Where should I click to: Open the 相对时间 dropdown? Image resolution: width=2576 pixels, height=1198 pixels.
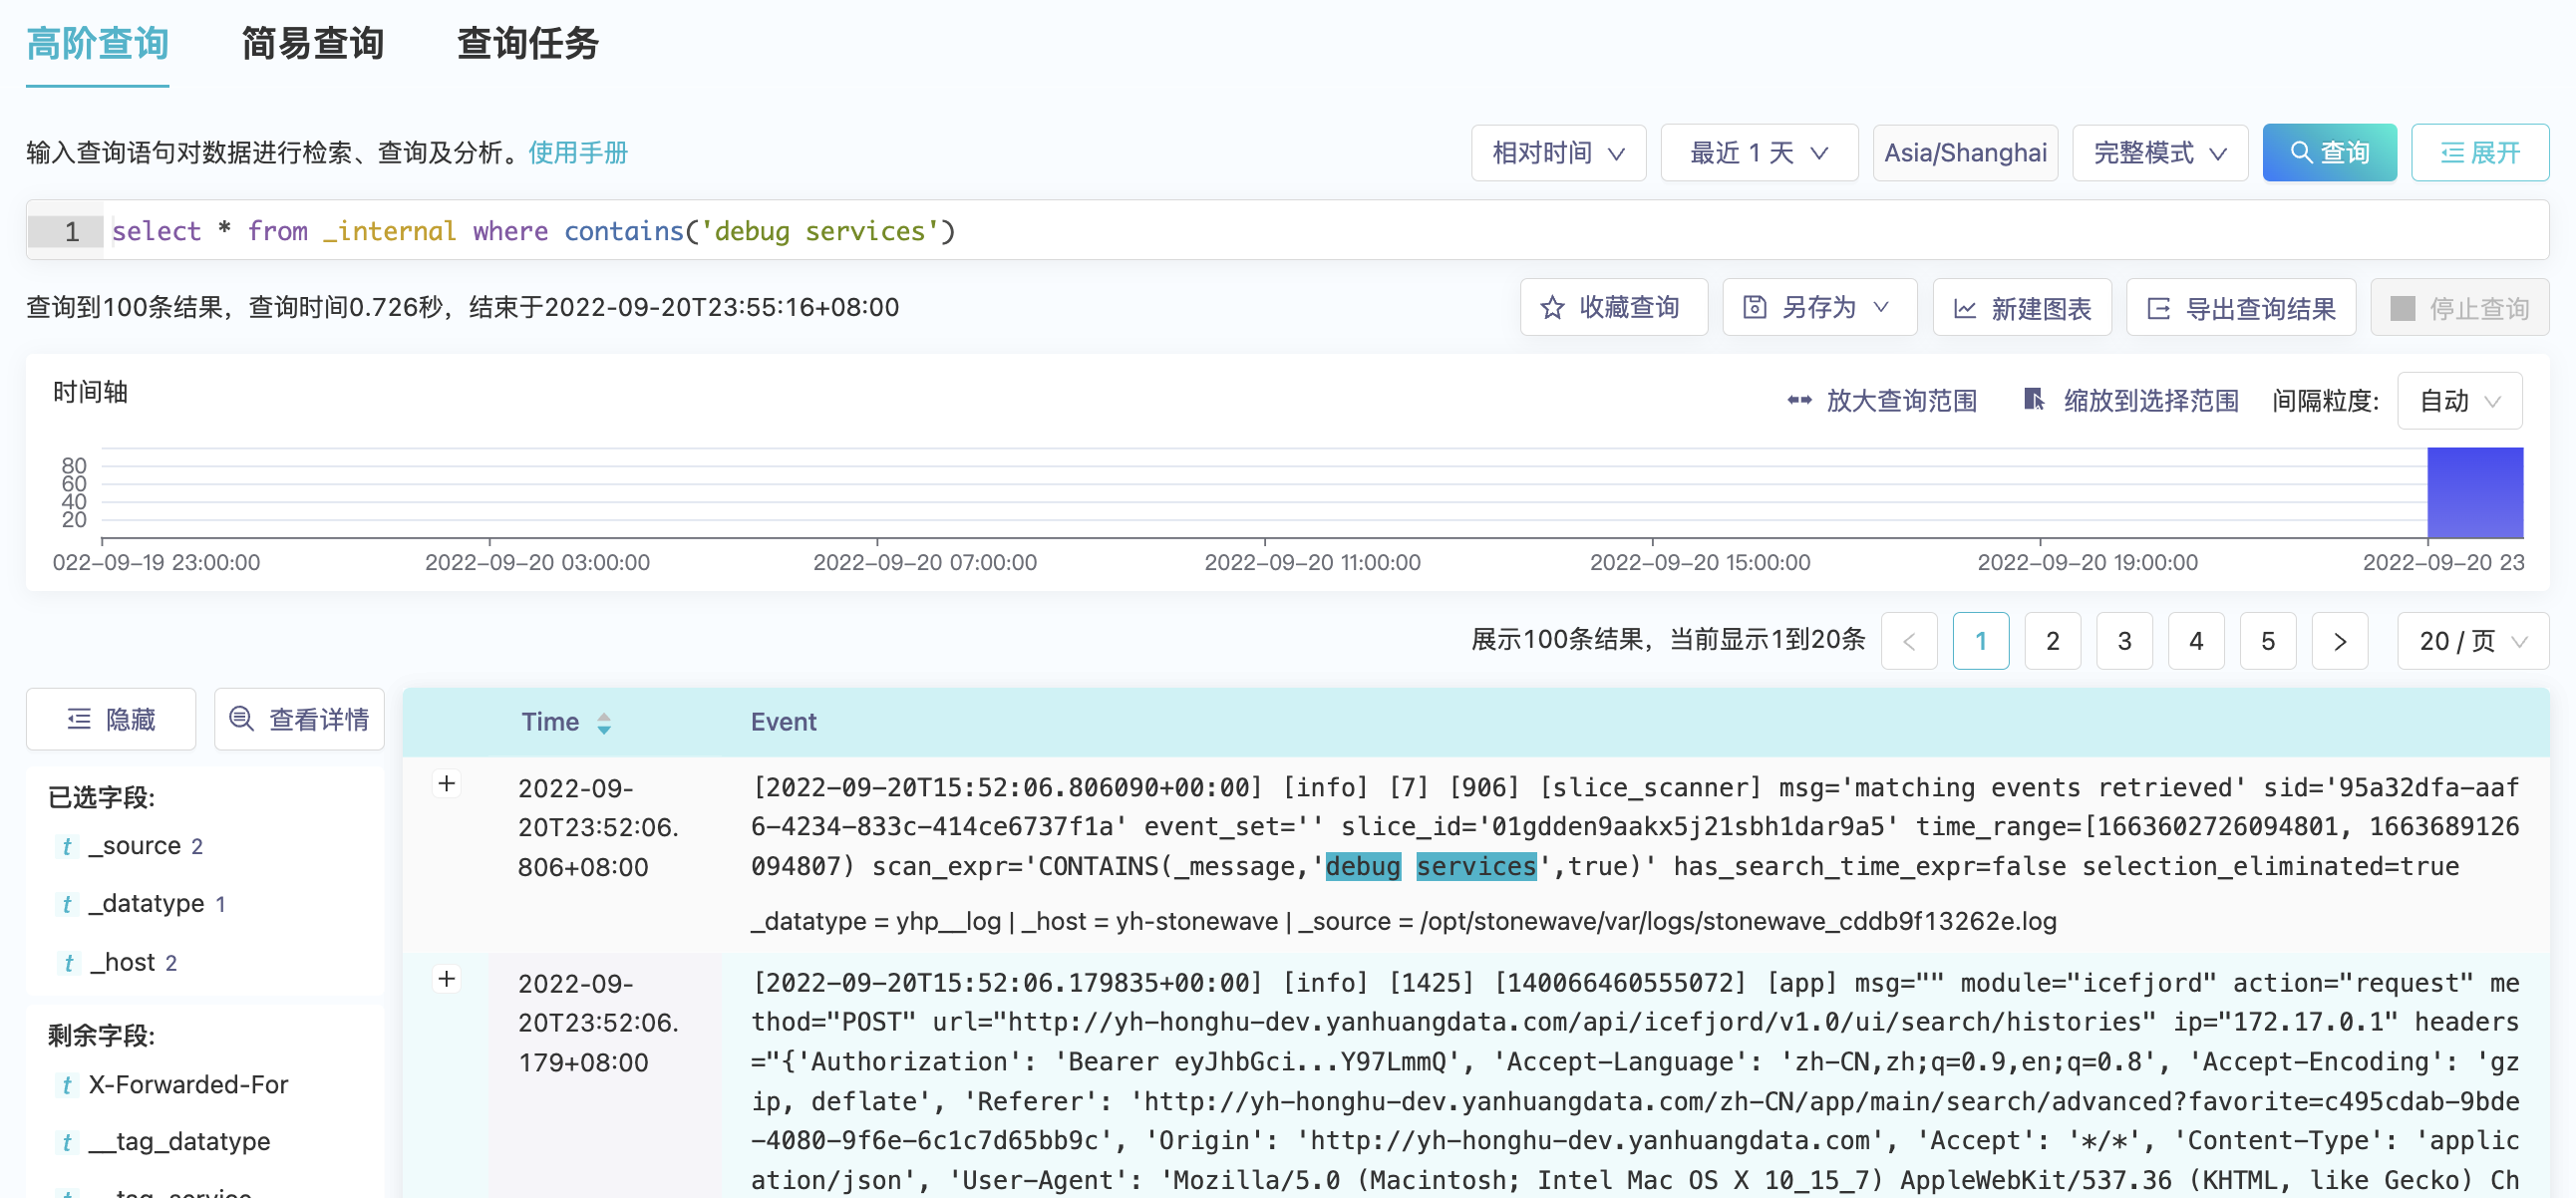(1558, 153)
